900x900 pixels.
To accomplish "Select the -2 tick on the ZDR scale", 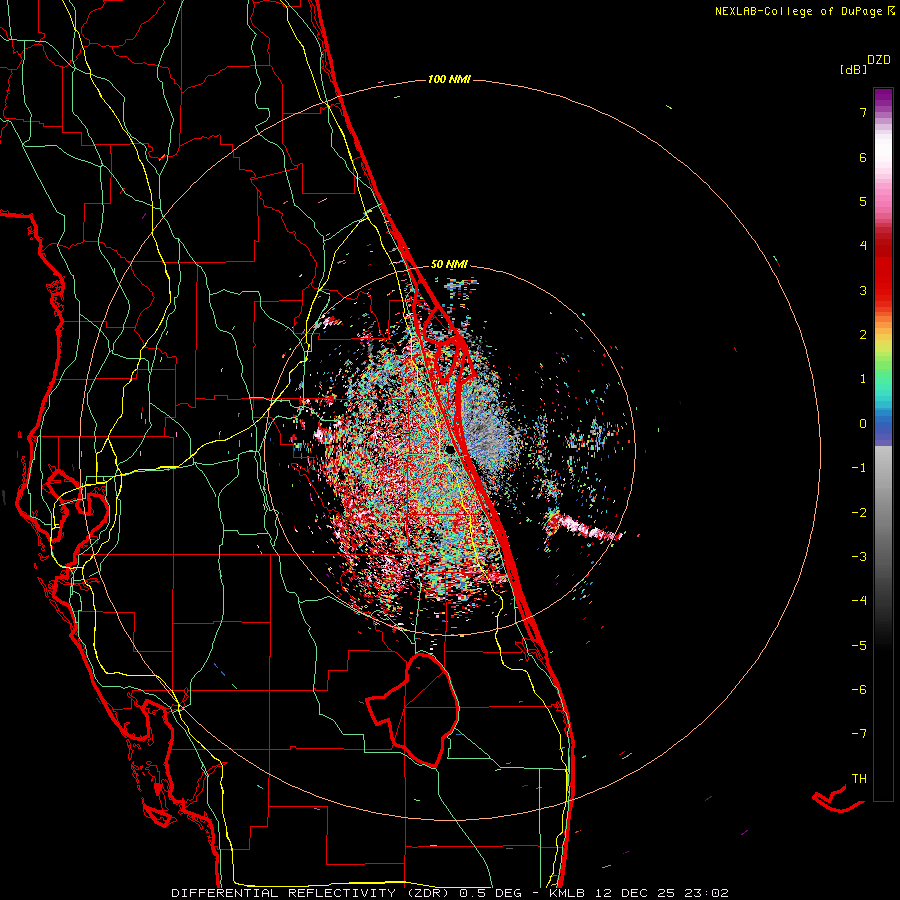I will click(x=859, y=513).
